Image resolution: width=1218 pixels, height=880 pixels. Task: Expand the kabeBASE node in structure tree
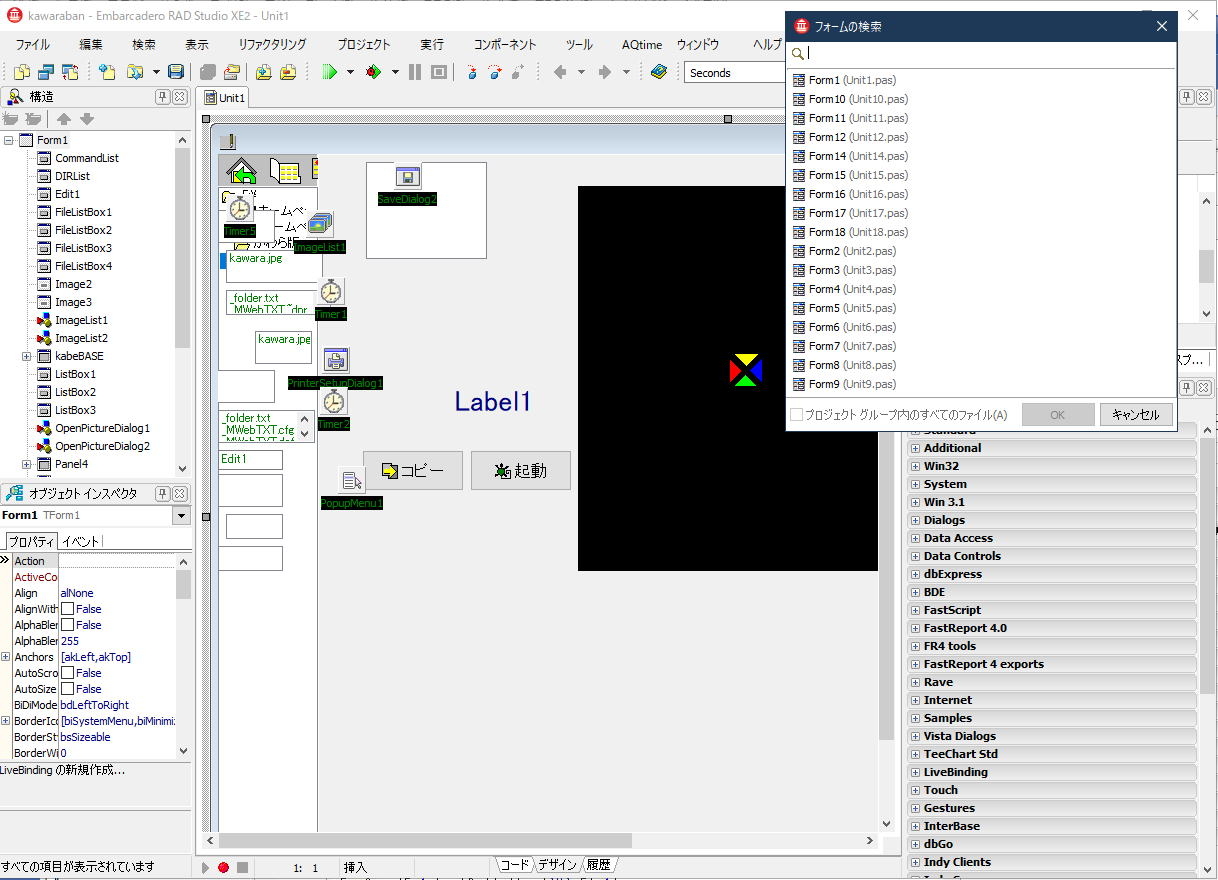pos(27,356)
